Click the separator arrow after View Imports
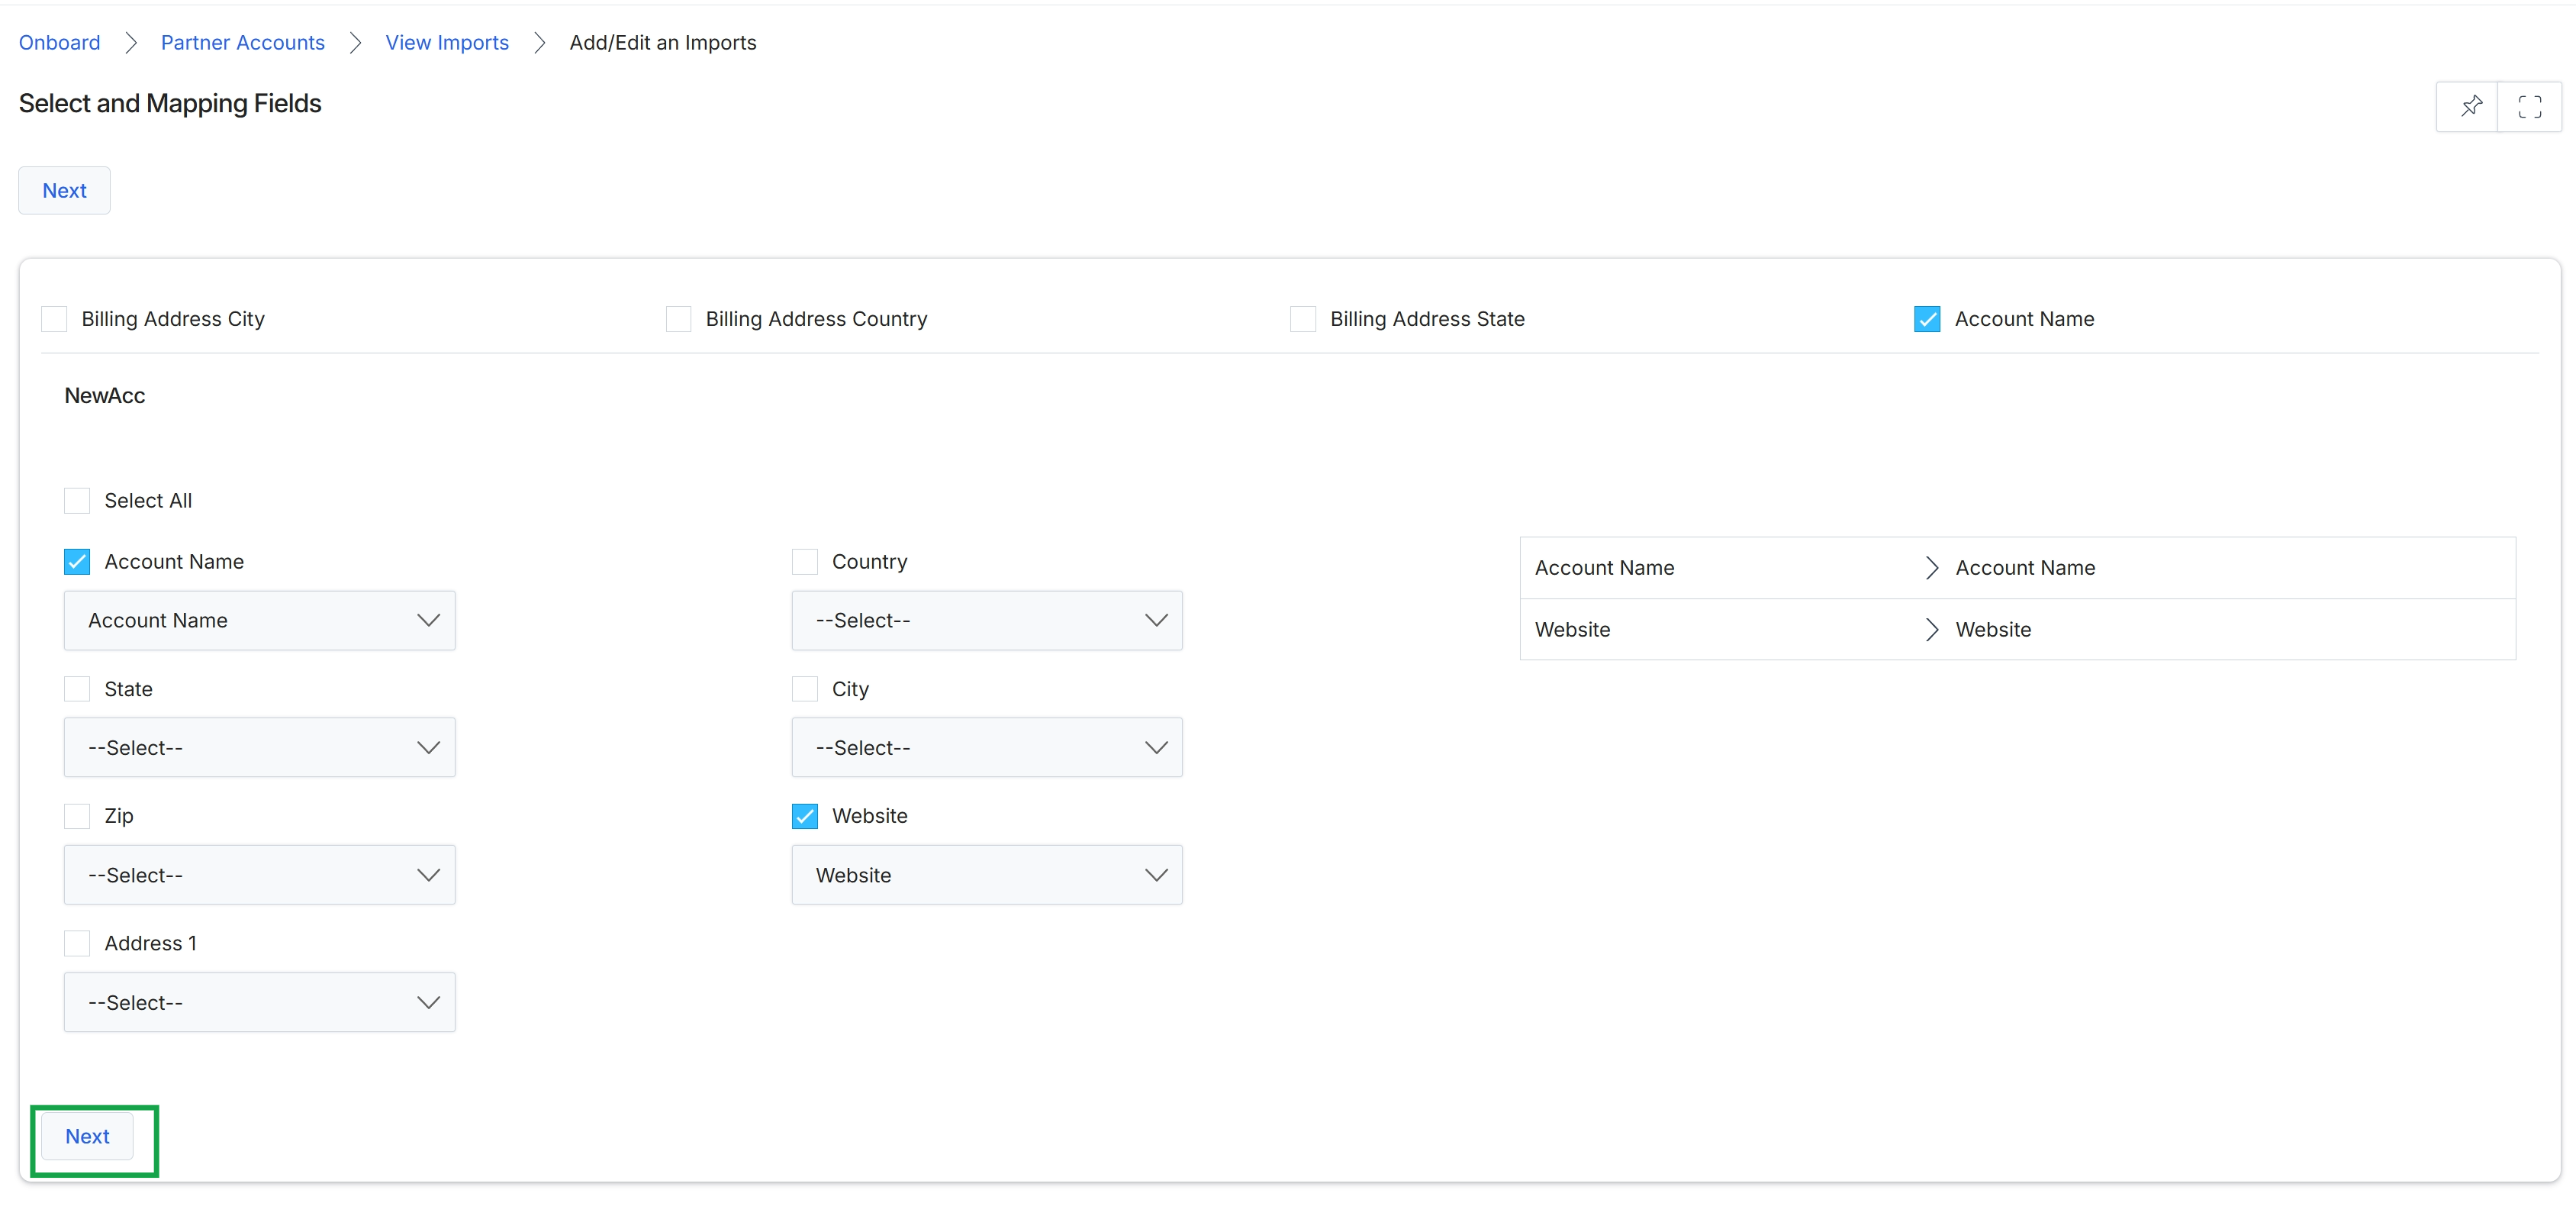 tap(539, 43)
